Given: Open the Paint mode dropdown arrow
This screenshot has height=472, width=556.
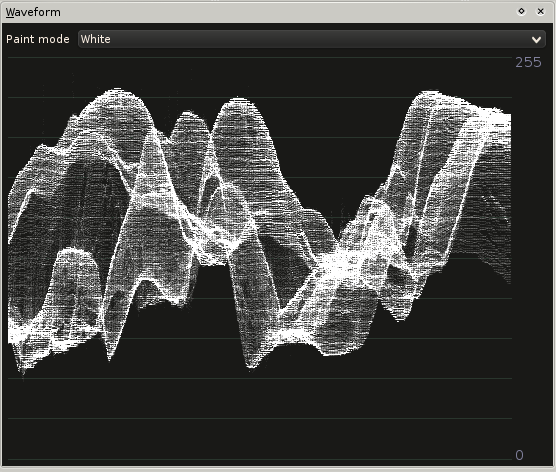Looking at the screenshot, I should tap(536, 39).
